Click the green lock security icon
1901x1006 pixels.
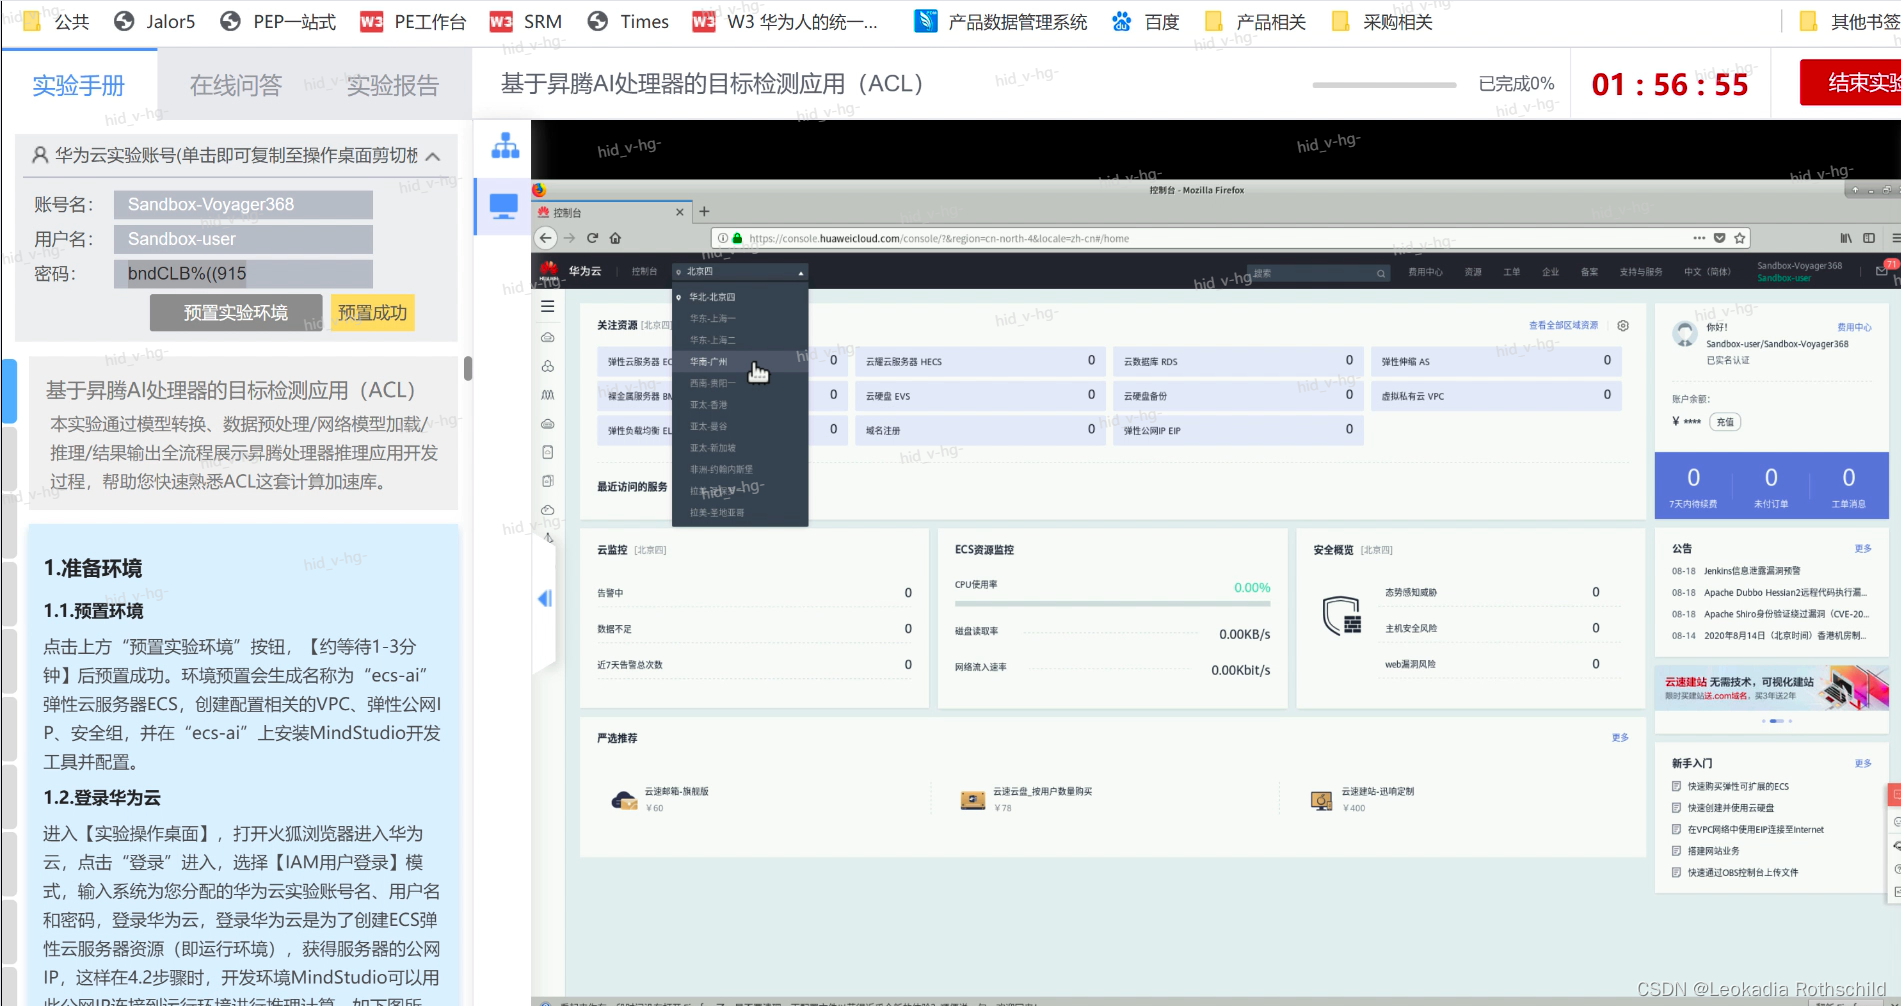click(737, 238)
